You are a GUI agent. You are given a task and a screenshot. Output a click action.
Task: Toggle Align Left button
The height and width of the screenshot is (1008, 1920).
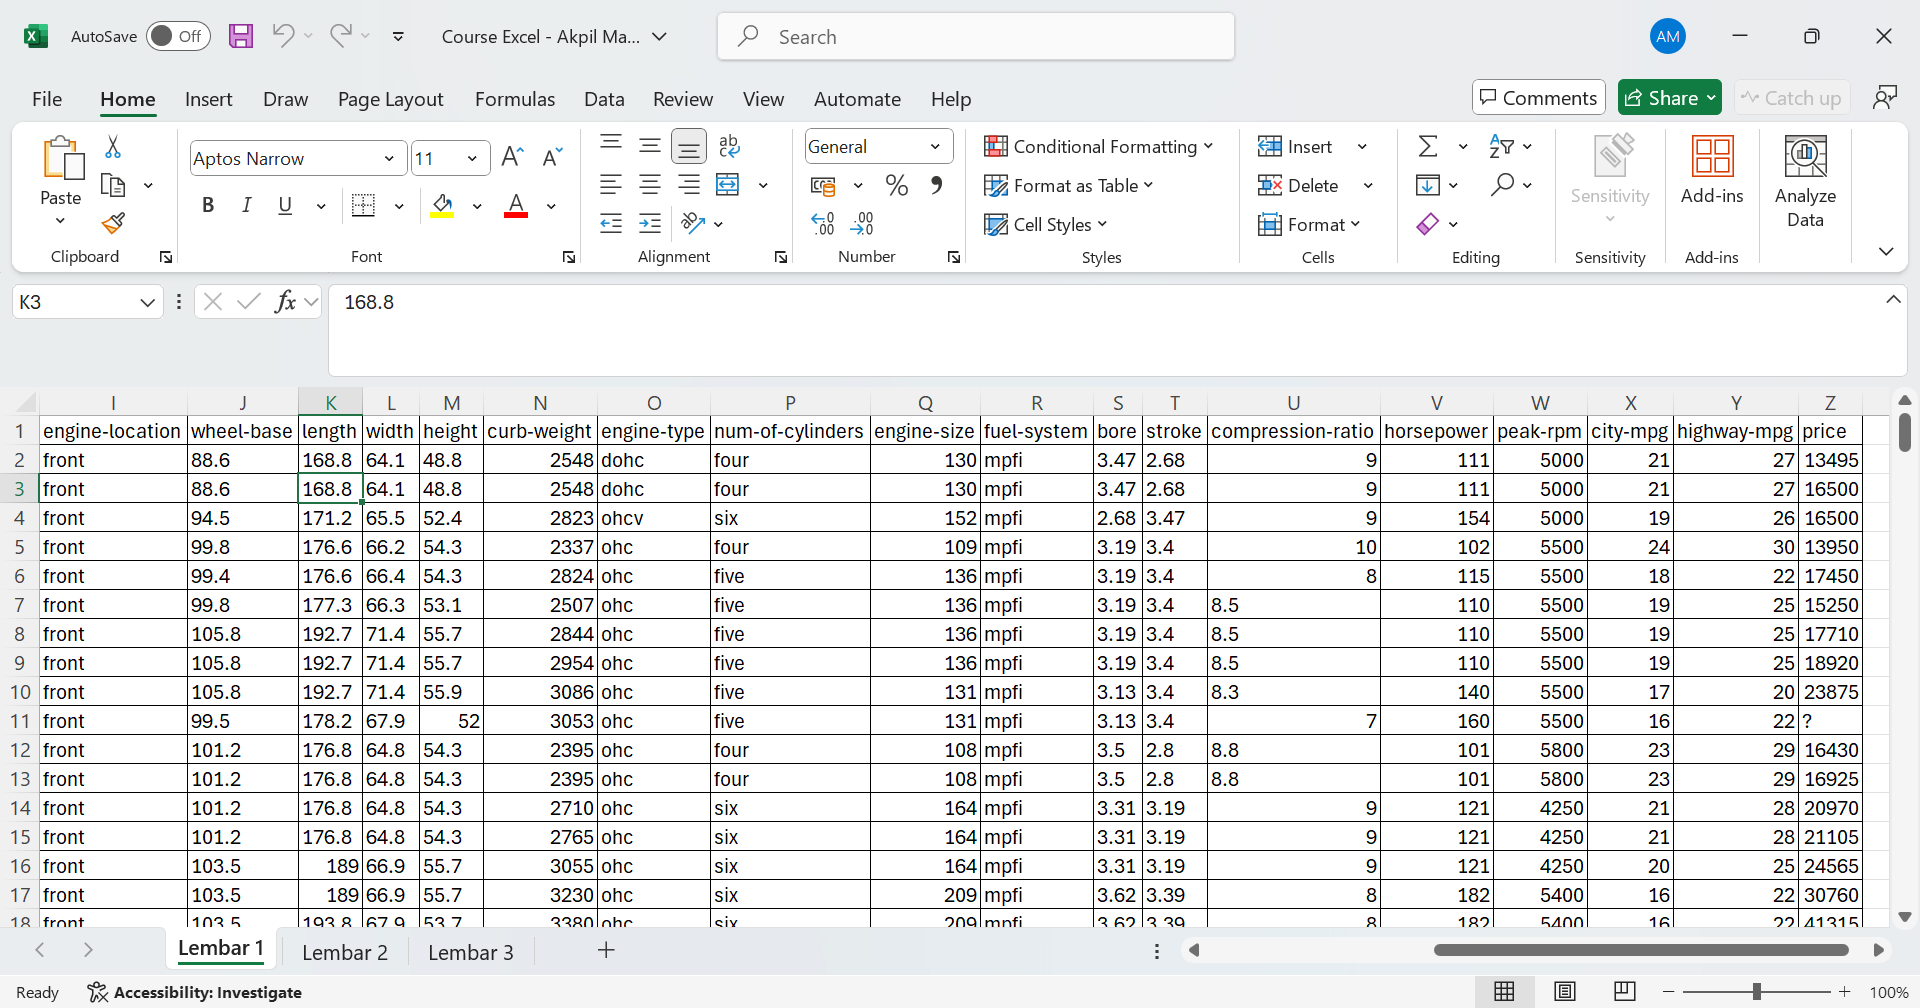tap(611, 185)
